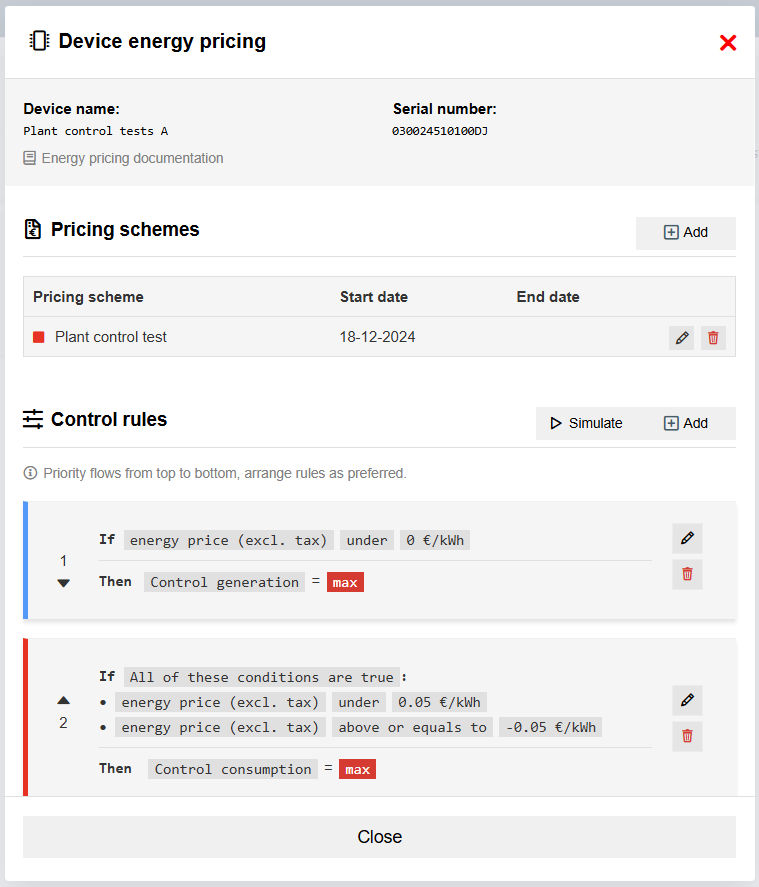Screen dimensions: 759x887
Task: Close dialog with the red X icon
Action: coord(728,43)
